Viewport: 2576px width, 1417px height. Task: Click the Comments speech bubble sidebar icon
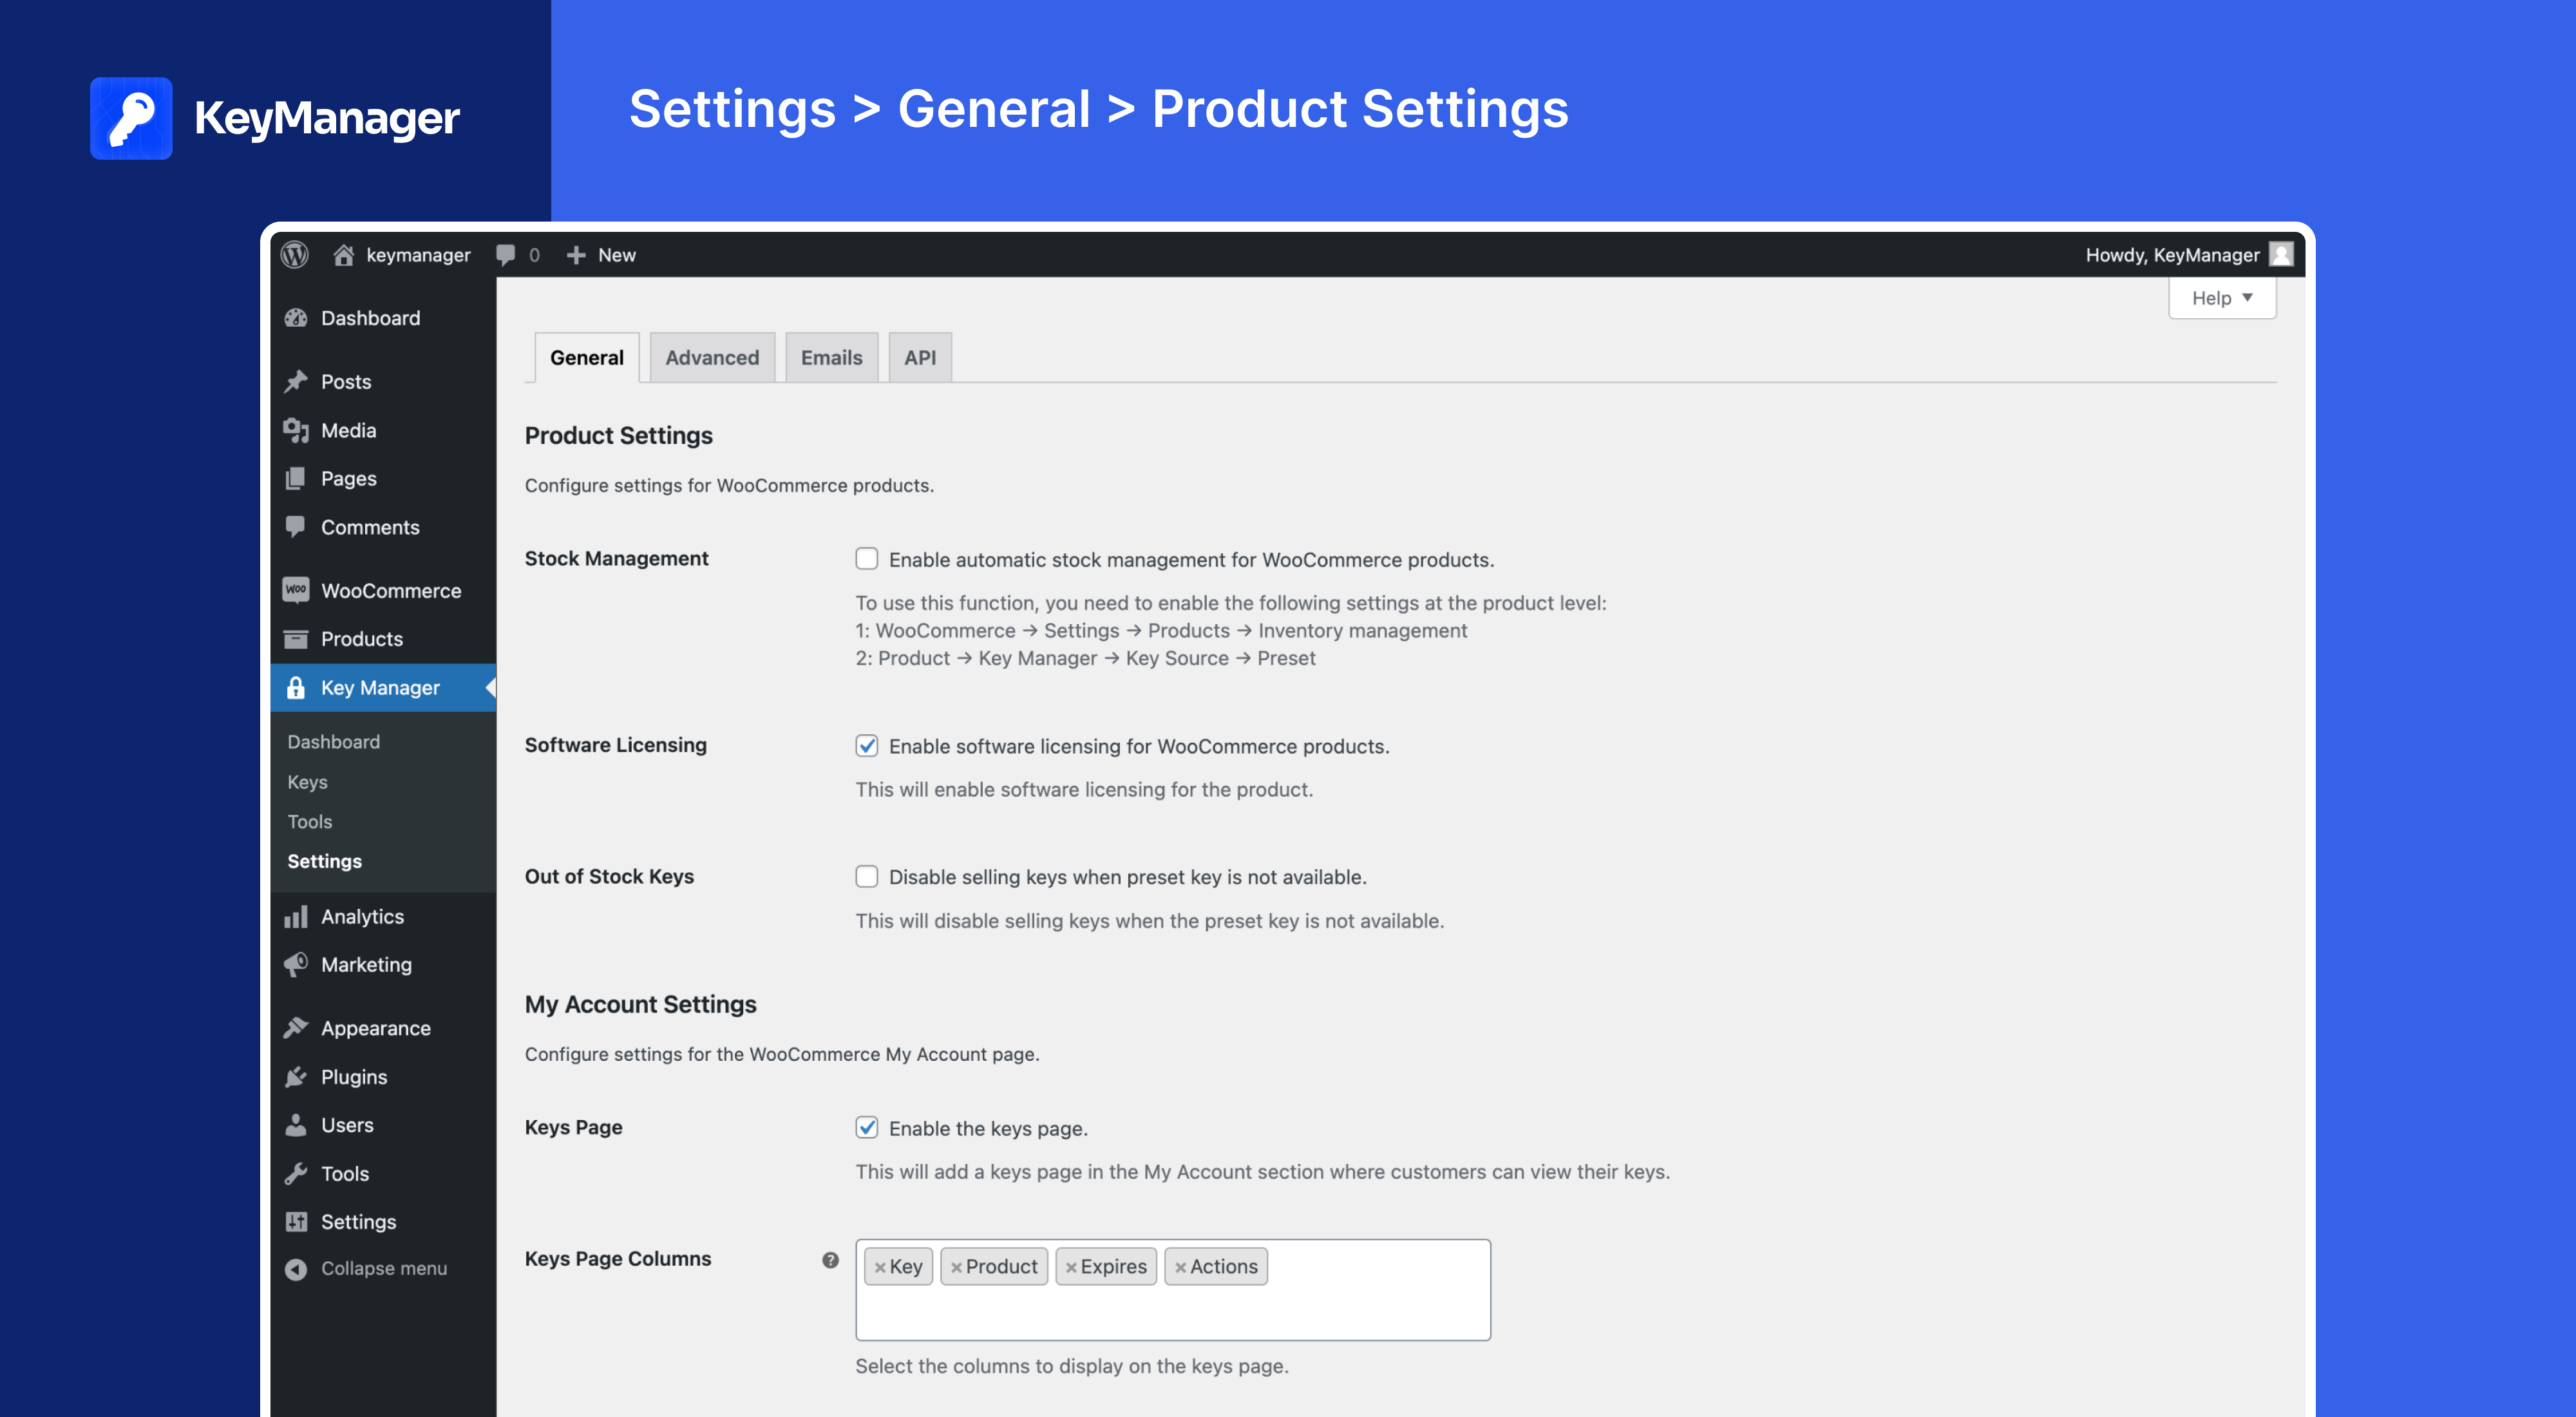[296, 527]
